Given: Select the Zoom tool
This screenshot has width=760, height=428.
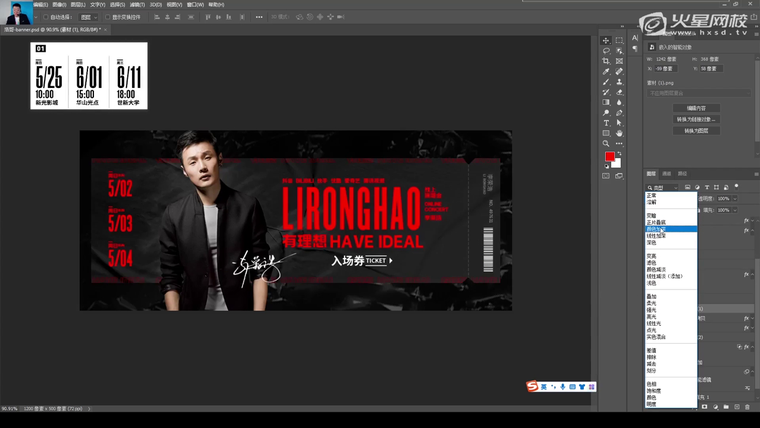Looking at the screenshot, I should tap(606, 144).
